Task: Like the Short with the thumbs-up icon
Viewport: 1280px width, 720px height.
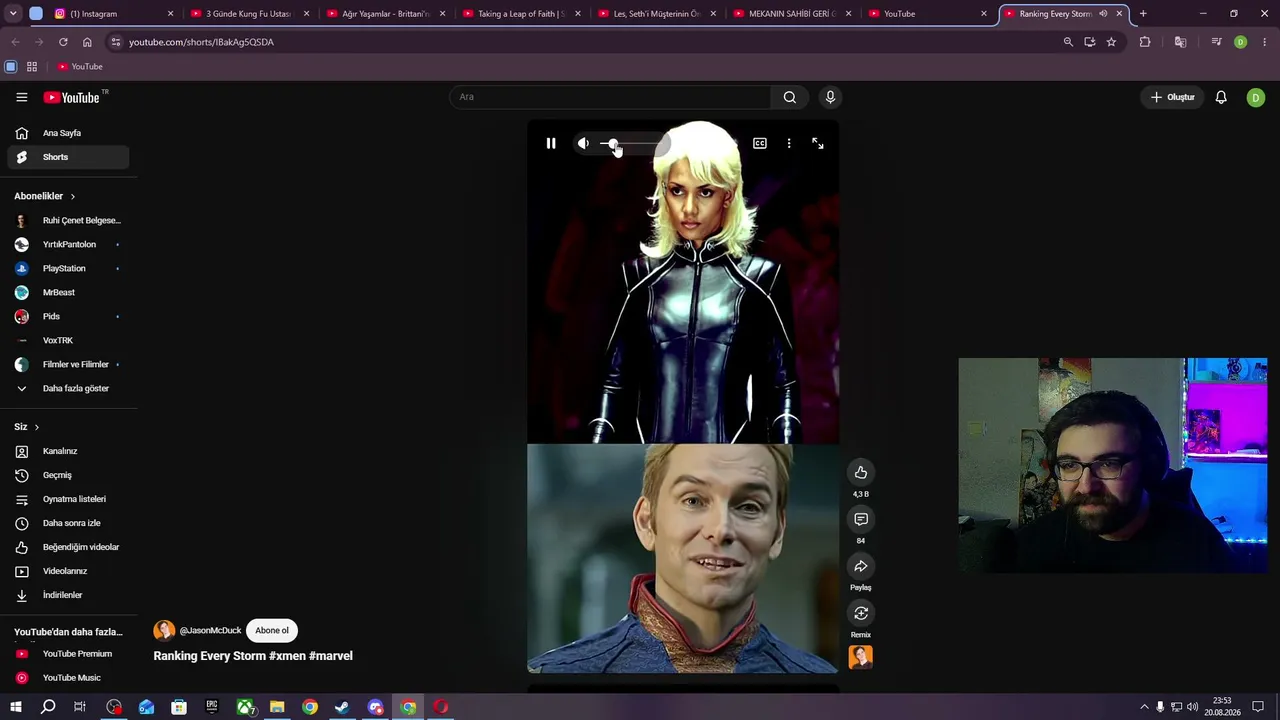Action: pyautogui.click(x=861, y=472)
